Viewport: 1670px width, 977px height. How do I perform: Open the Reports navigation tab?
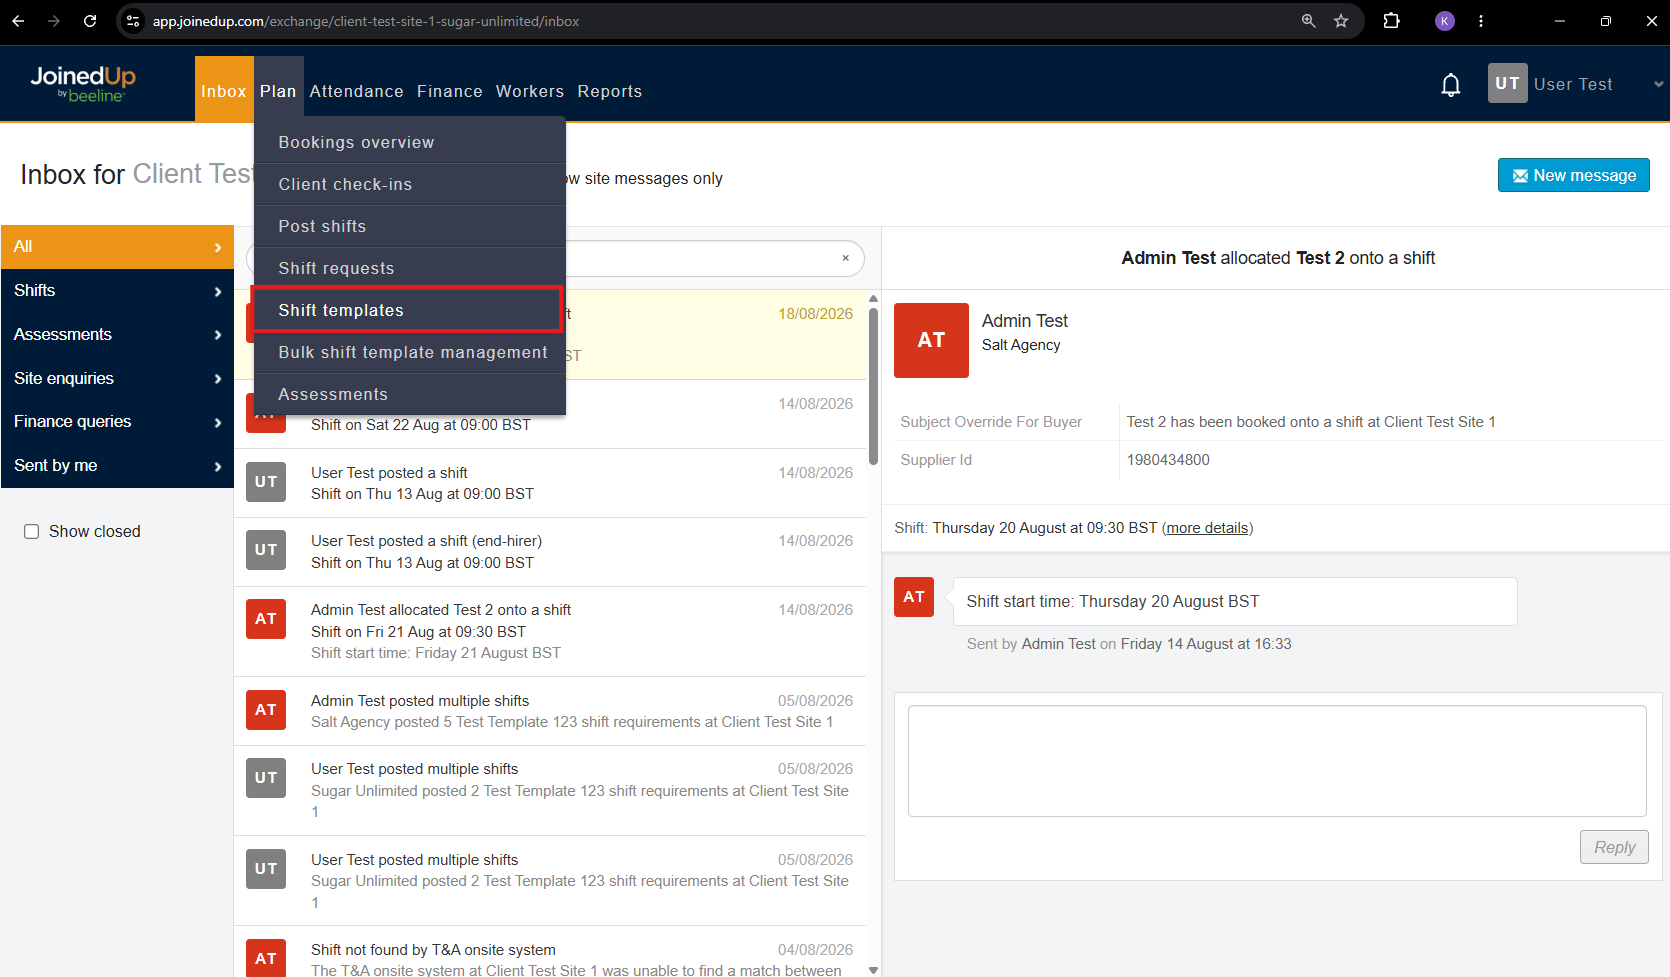pos(609,91)
